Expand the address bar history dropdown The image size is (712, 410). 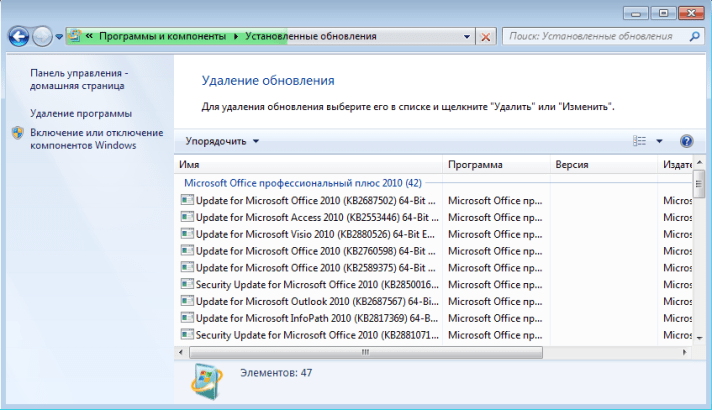click(x=467, y=36)
